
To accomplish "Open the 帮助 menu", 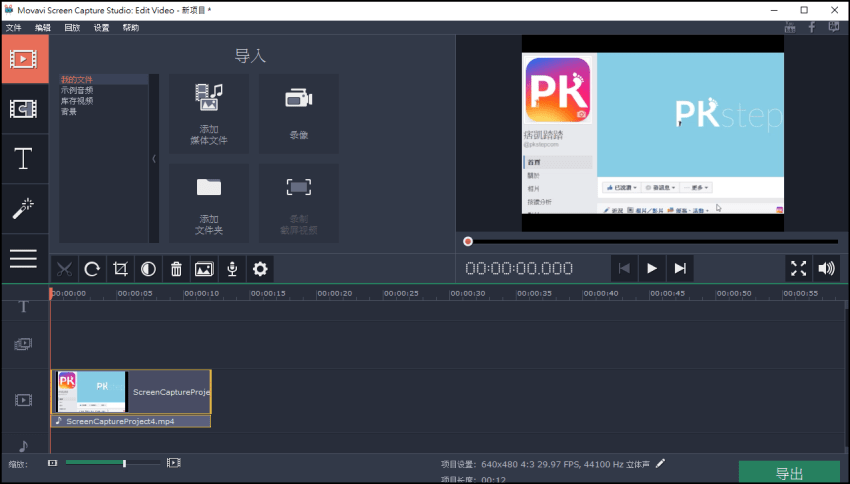I will [131, 28].
